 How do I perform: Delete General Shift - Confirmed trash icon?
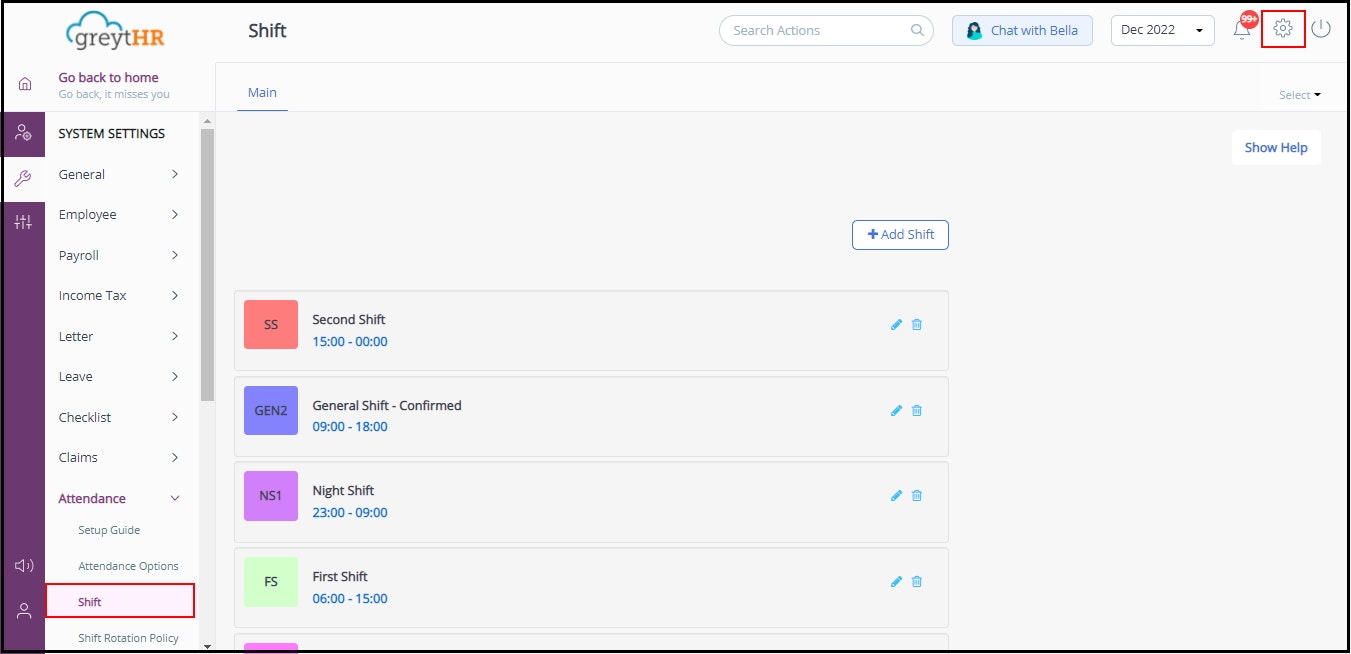pos(917,411)
